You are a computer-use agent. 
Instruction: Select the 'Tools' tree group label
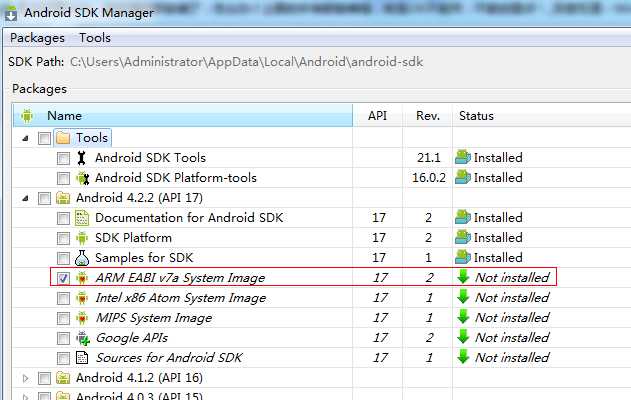pyautogui.click(x=92, y=138)
